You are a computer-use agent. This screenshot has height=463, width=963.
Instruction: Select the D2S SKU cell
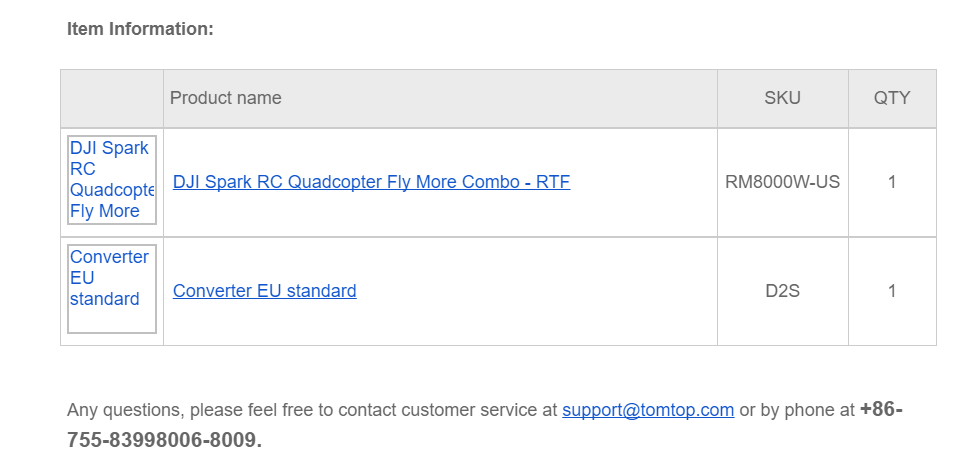click(x=782, y=291)
